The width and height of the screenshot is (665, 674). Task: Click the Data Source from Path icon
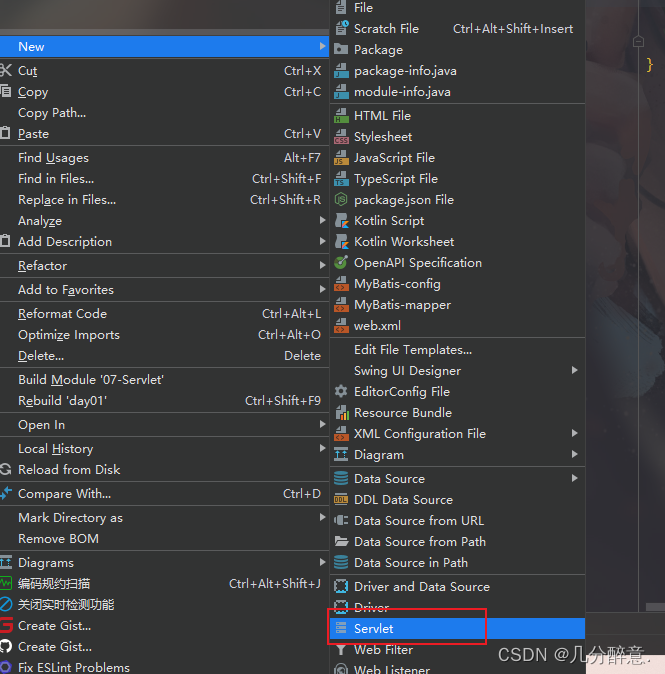[341, 542]
